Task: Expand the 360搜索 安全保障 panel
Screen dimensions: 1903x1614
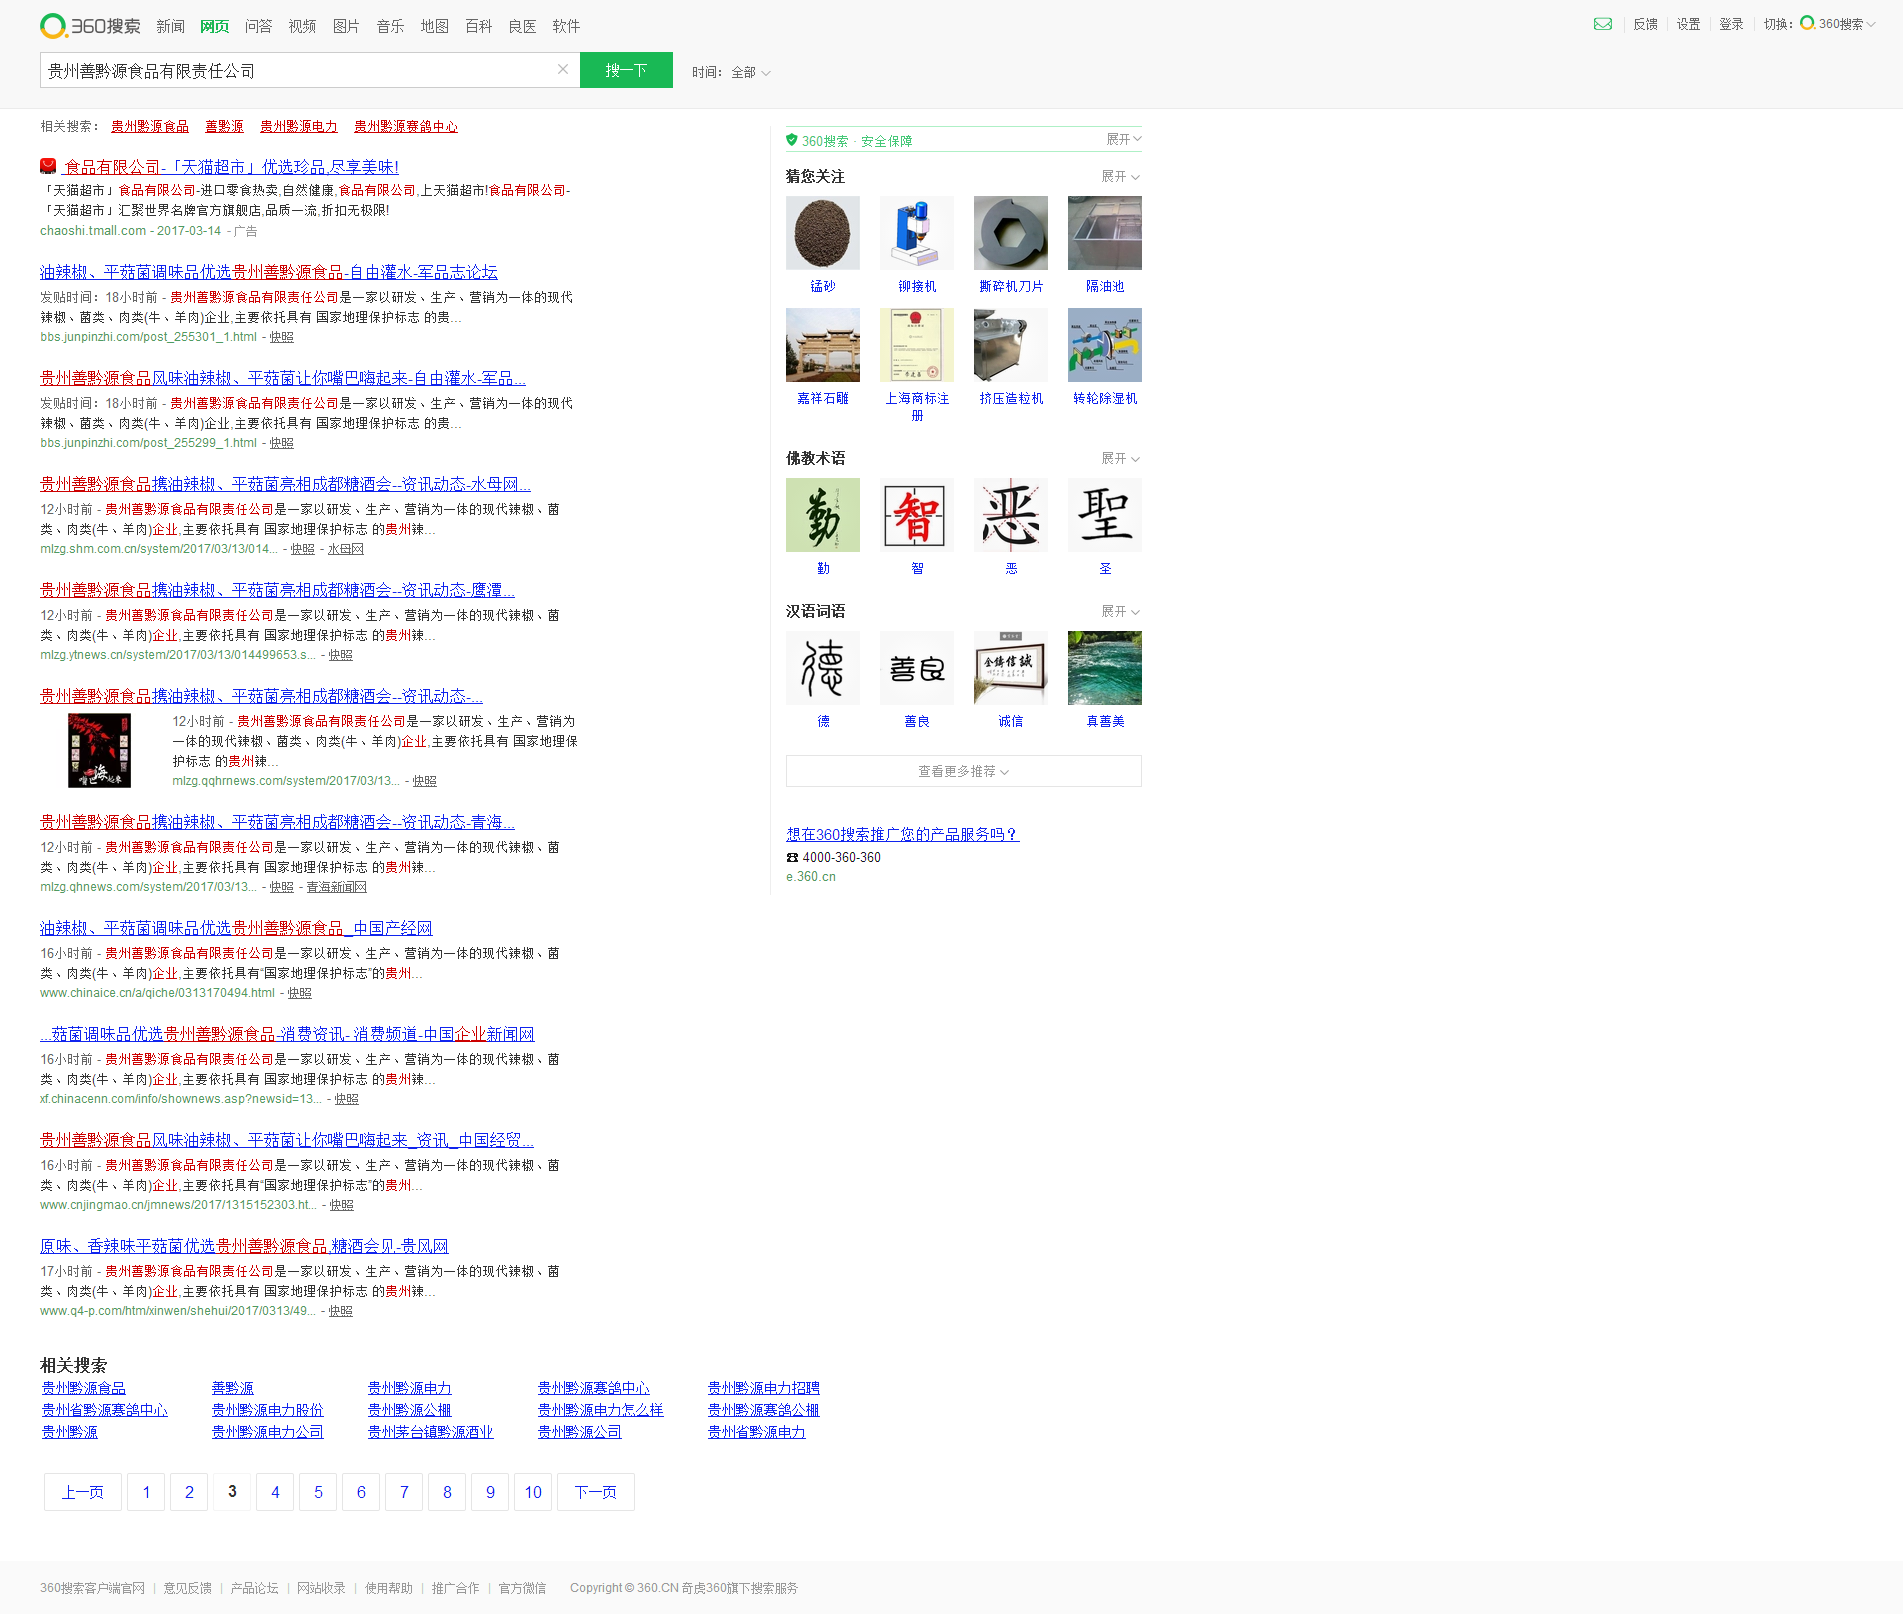Action: coord(1123,139)
